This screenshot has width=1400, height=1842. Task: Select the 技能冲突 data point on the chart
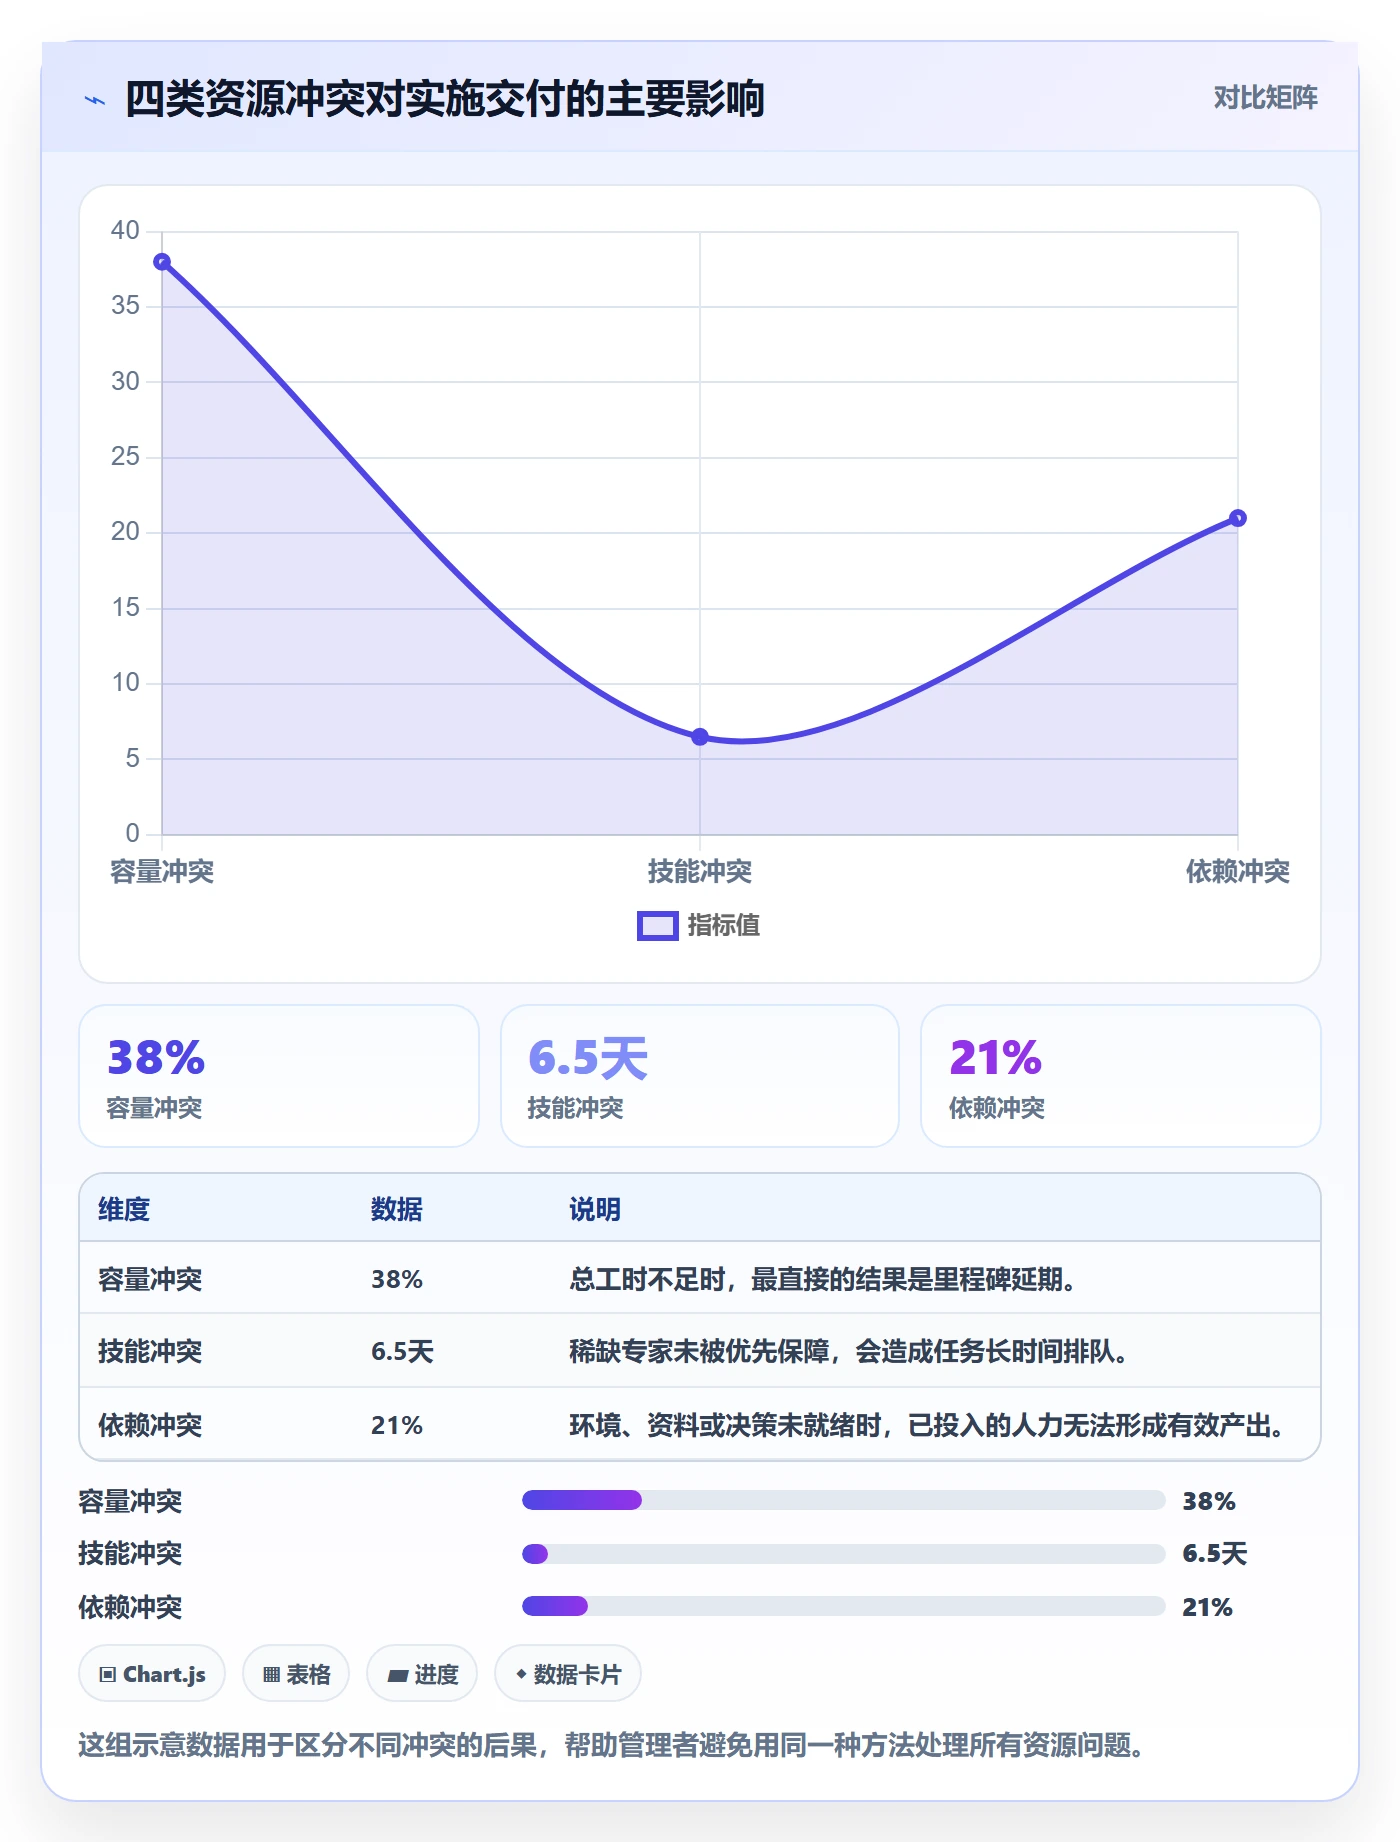[x=700, y=737]
